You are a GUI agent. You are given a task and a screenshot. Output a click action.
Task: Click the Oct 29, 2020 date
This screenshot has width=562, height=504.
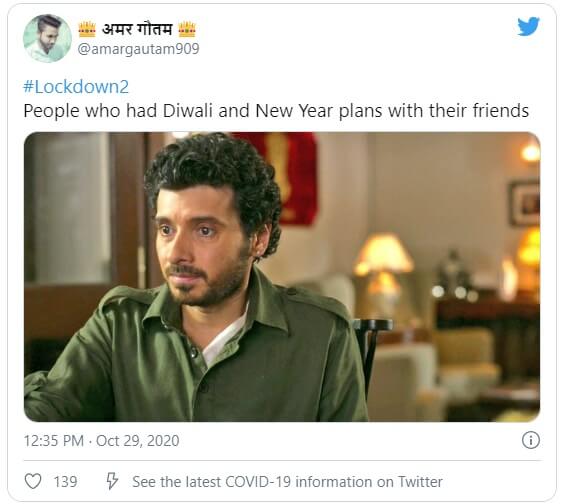click(138, 441)
